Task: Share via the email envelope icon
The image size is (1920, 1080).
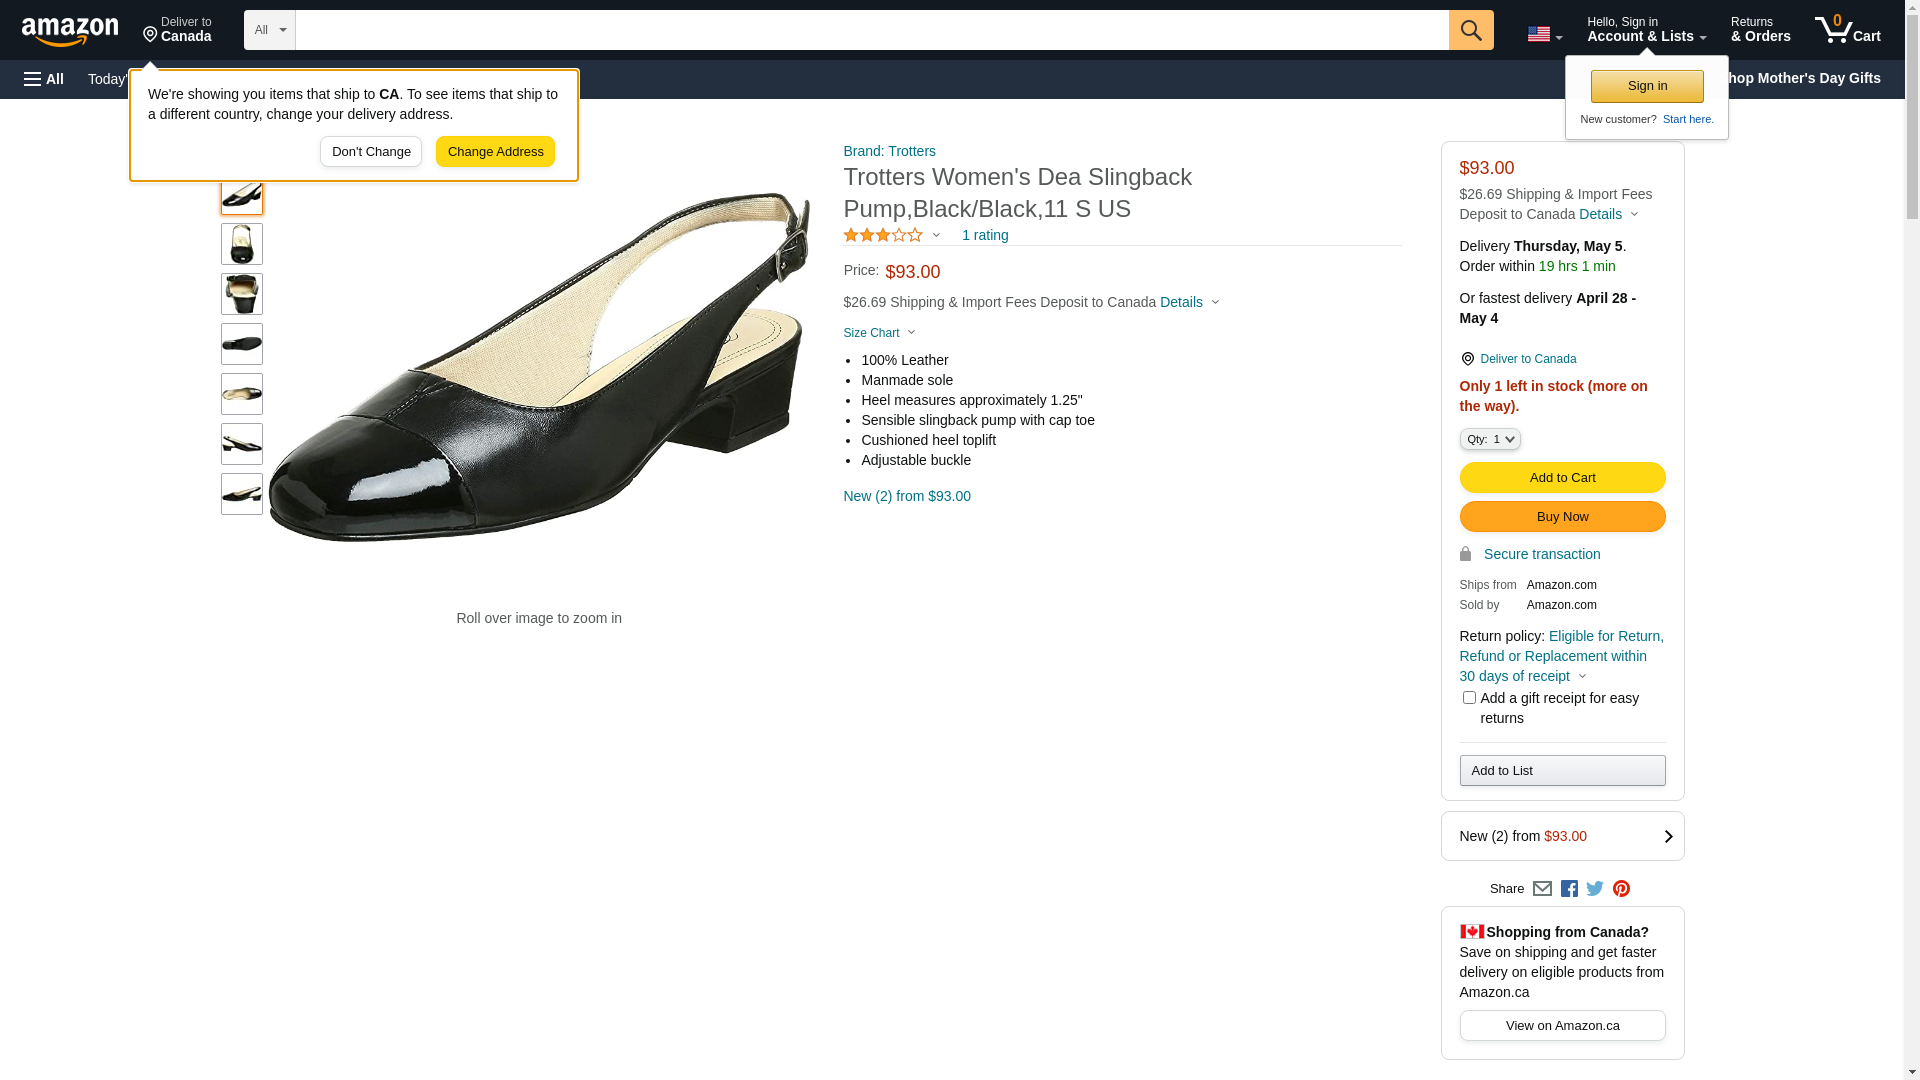Action: click(1542, 889)
